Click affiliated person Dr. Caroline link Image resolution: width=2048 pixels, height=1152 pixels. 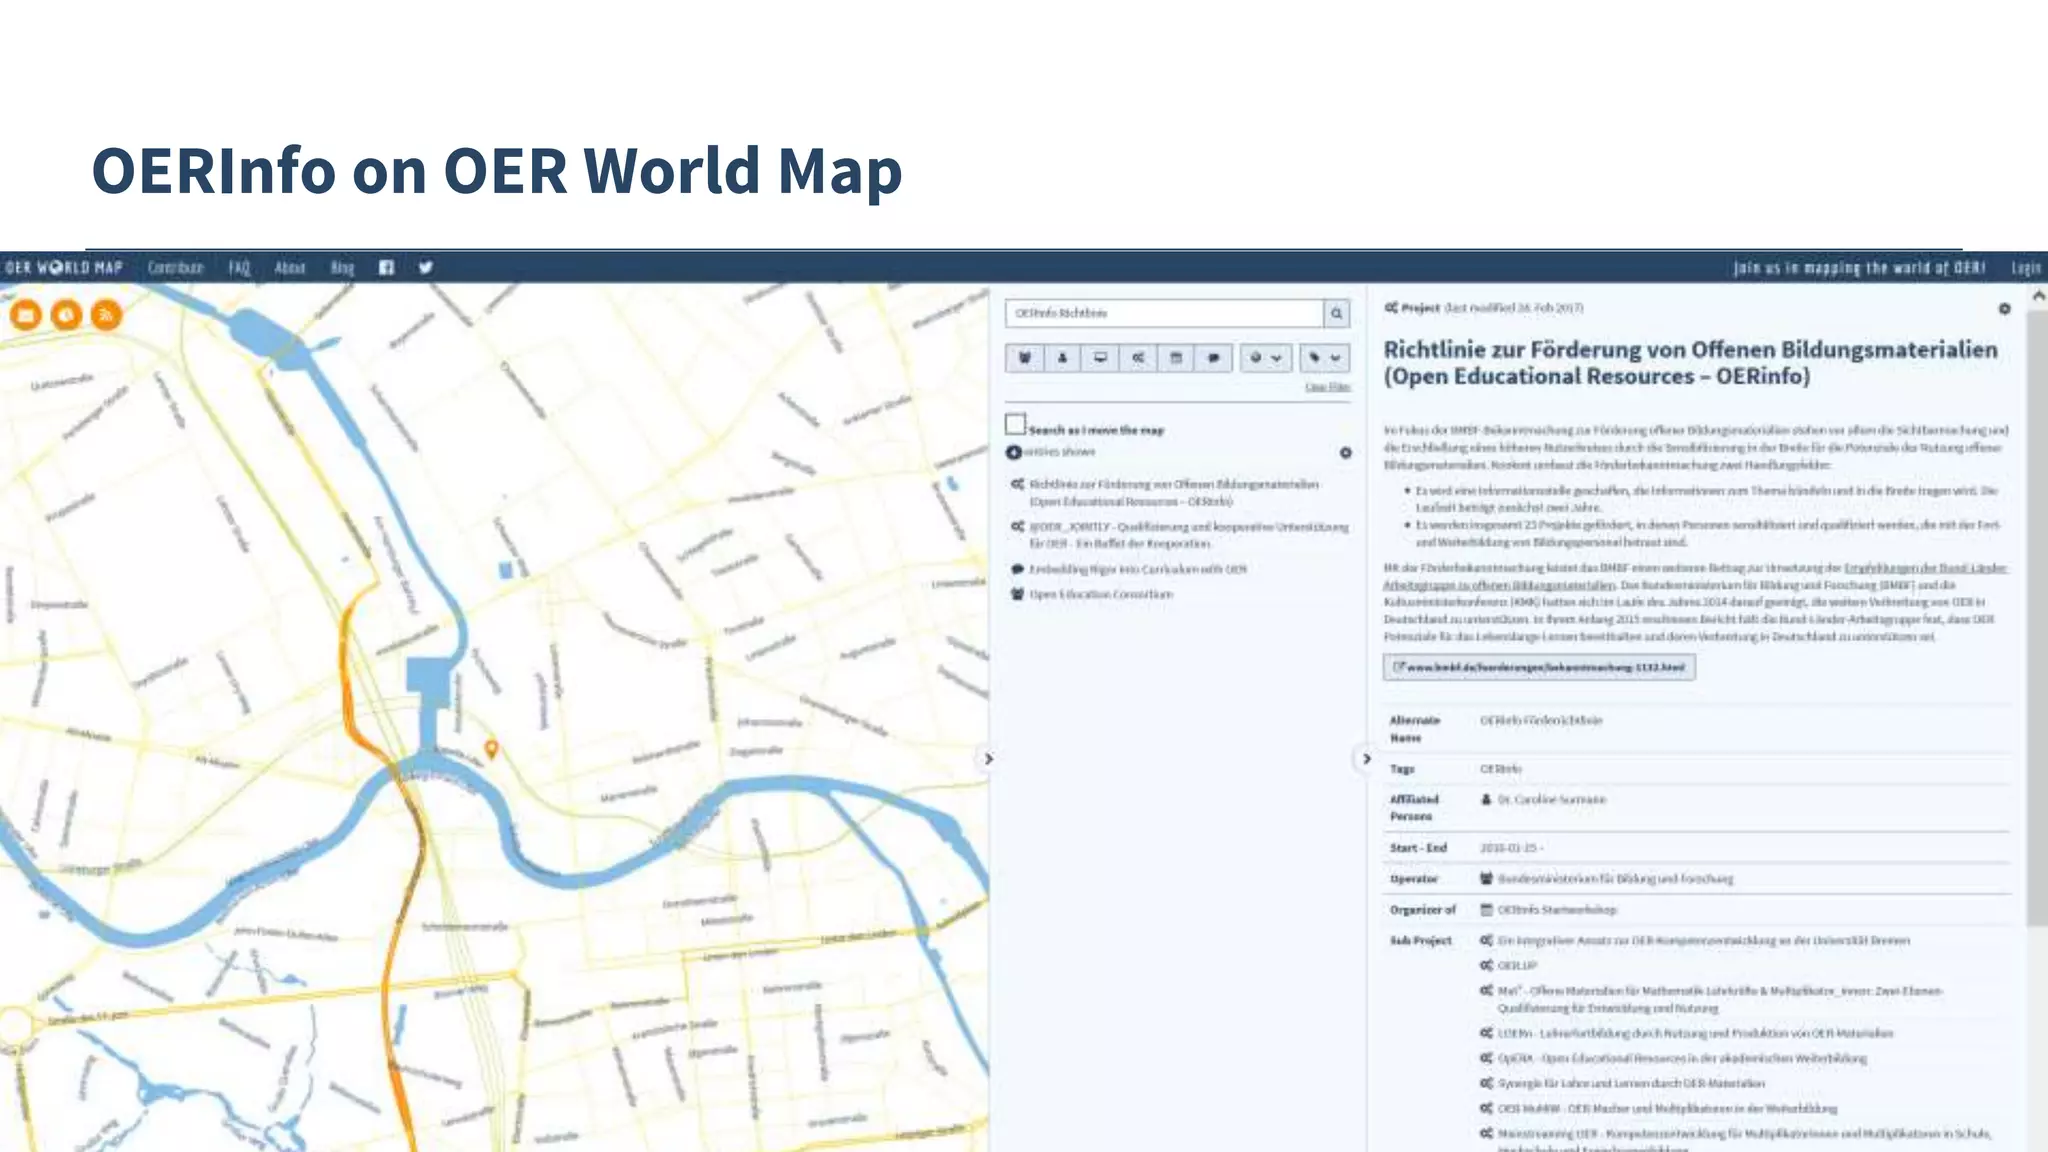click(1552, 800)
